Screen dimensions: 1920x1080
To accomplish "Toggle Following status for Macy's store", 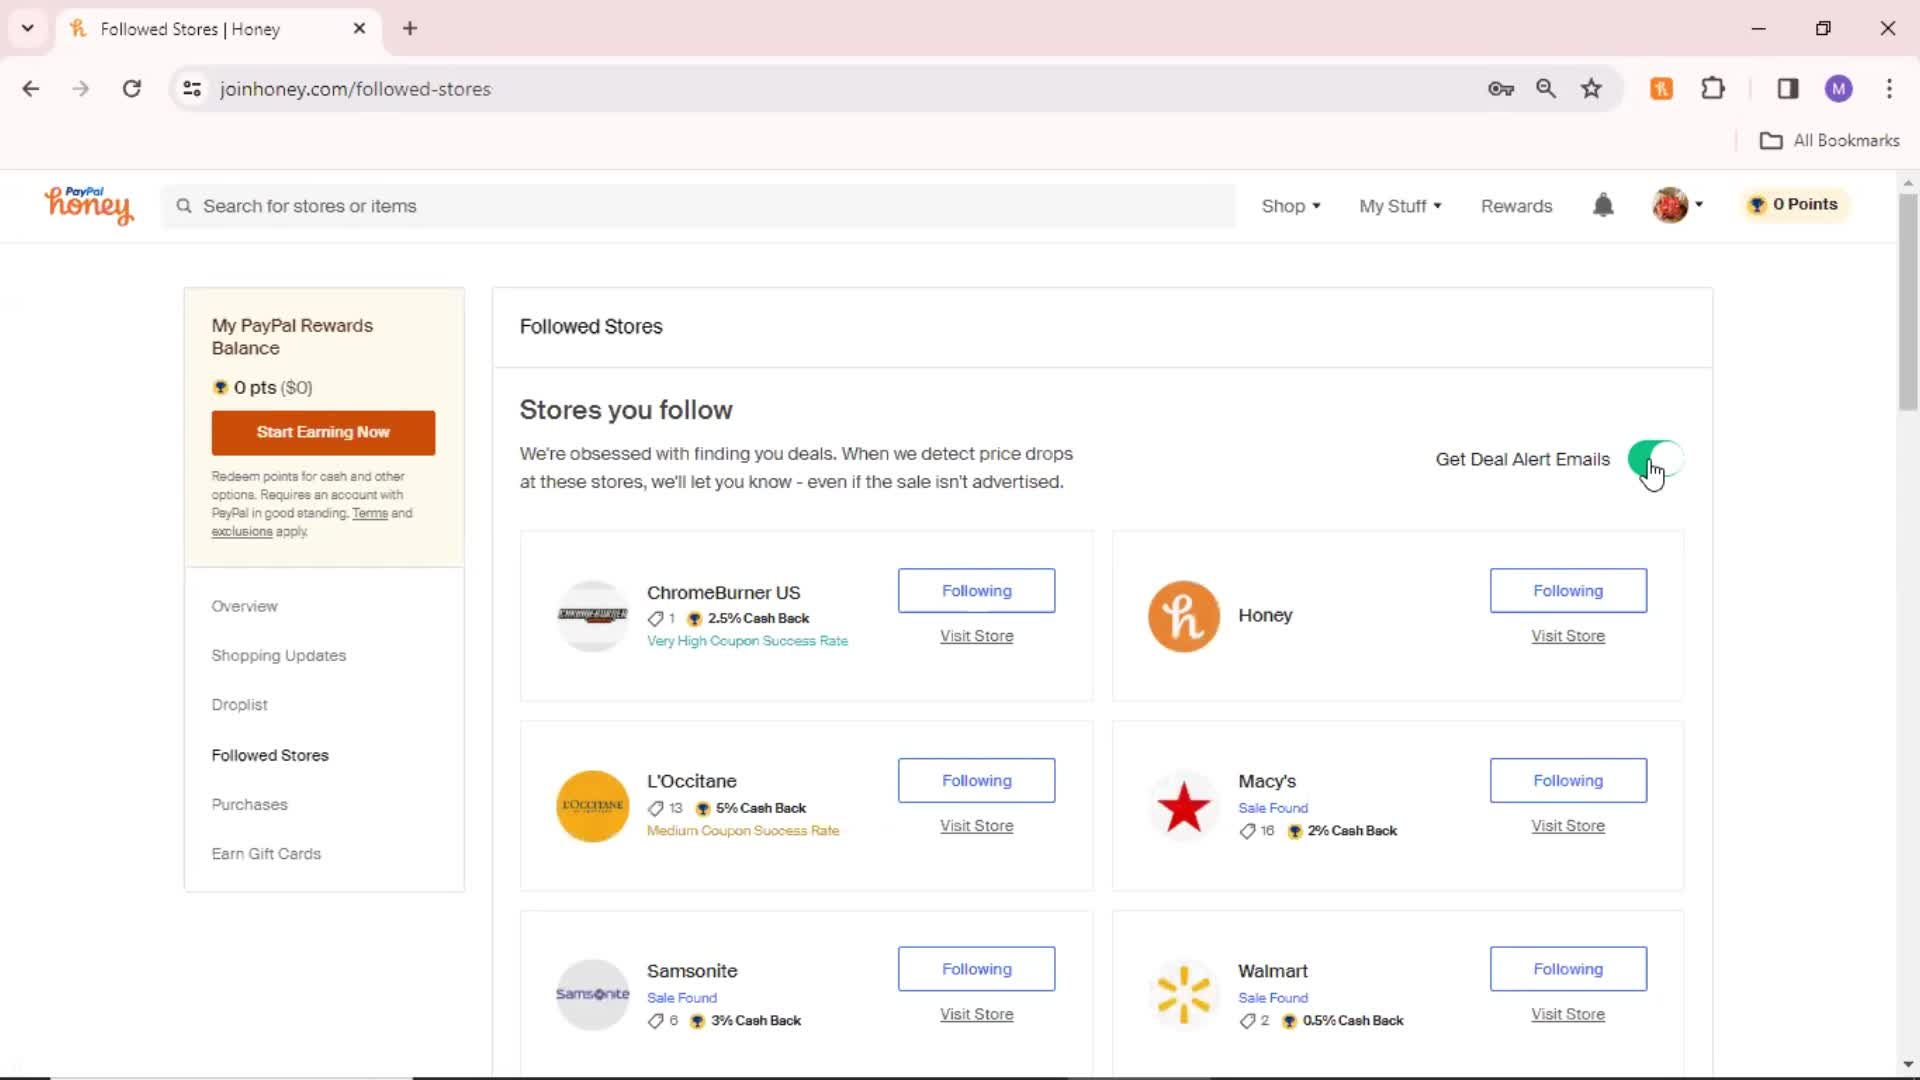I will coord(1568,779).
